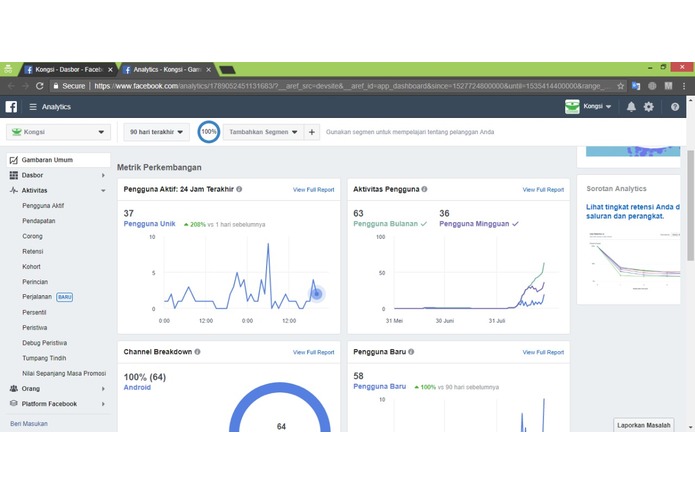The width and height of the screenshot is (695, 494).
Task: Expand the Orang sidebar section arrow
Action: pyautogui.click(x=103, y=389)
